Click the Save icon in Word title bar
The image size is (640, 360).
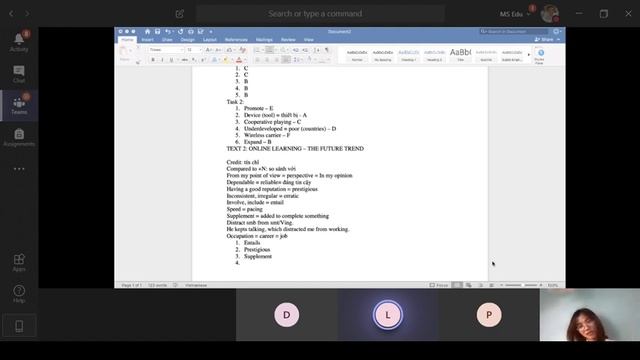[x=157, y=31]
